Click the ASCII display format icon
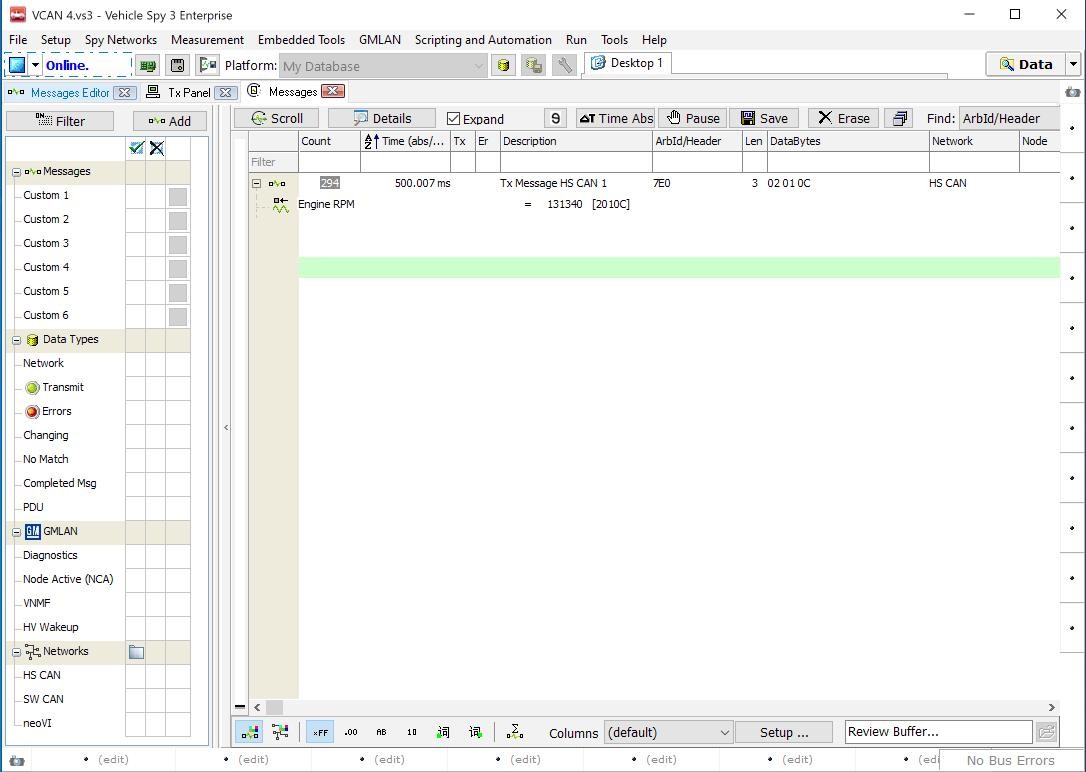The image size is (1086, 772). 381,732
